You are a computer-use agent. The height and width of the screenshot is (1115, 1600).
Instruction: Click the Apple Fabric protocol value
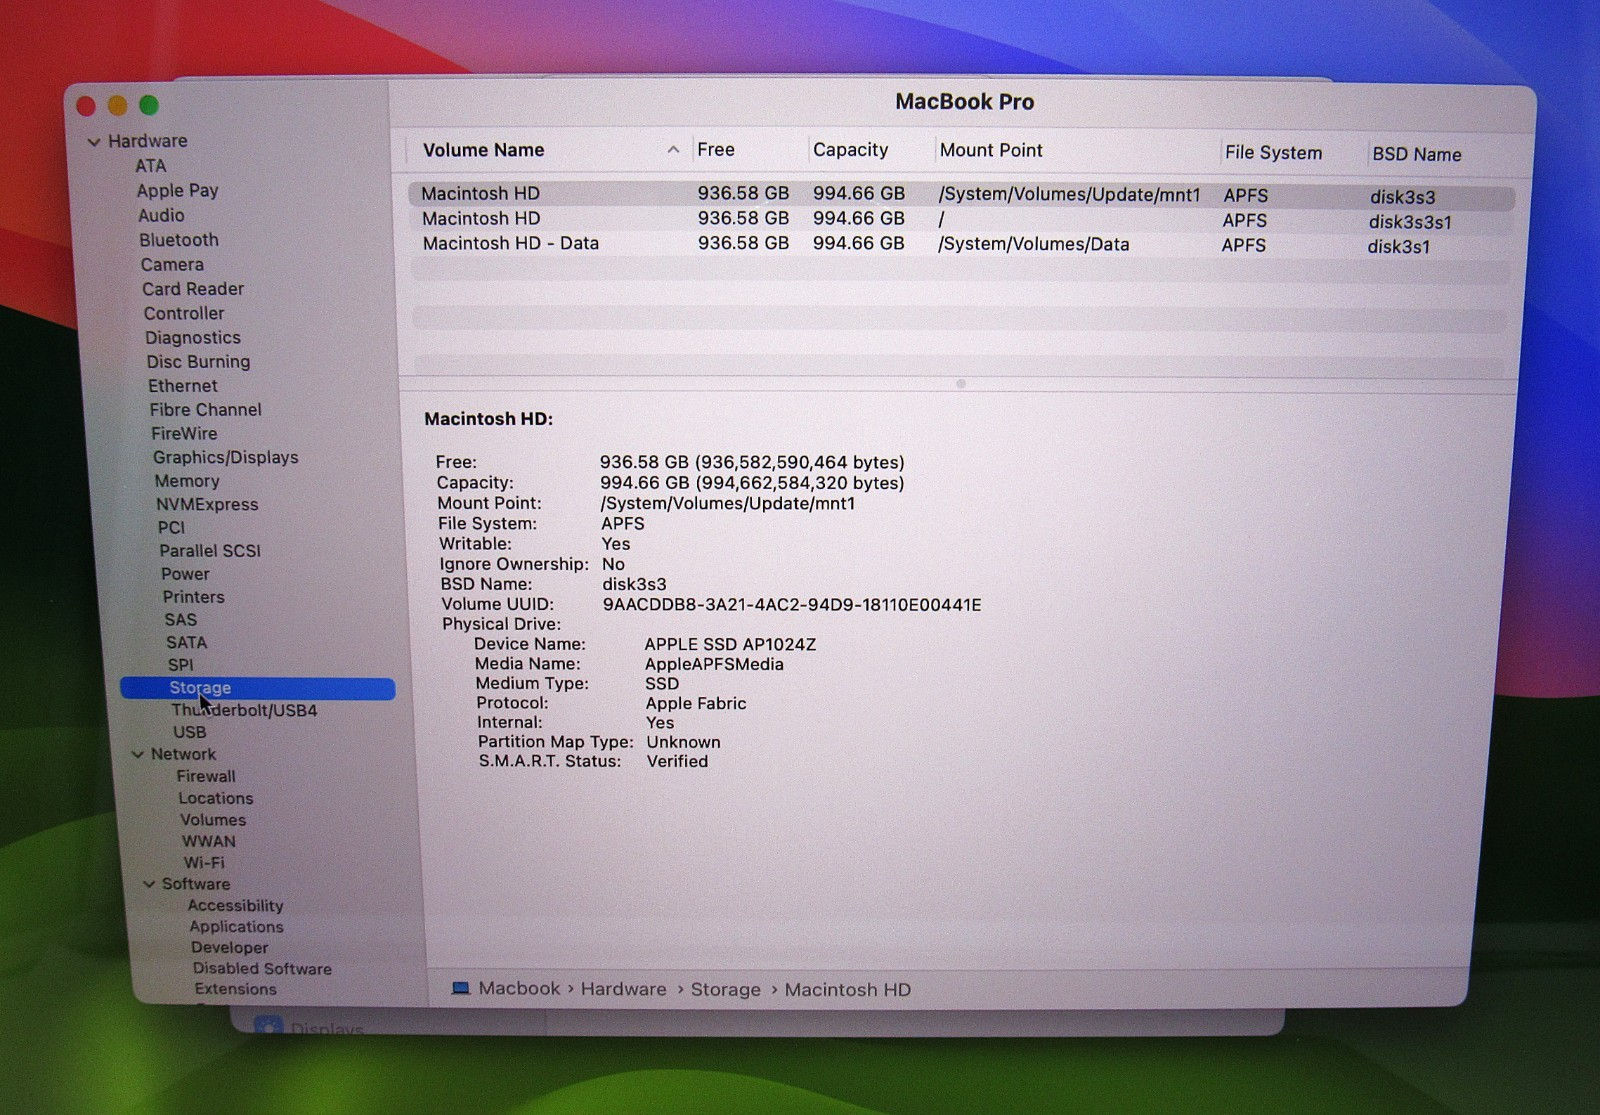[x=696, y=703]
